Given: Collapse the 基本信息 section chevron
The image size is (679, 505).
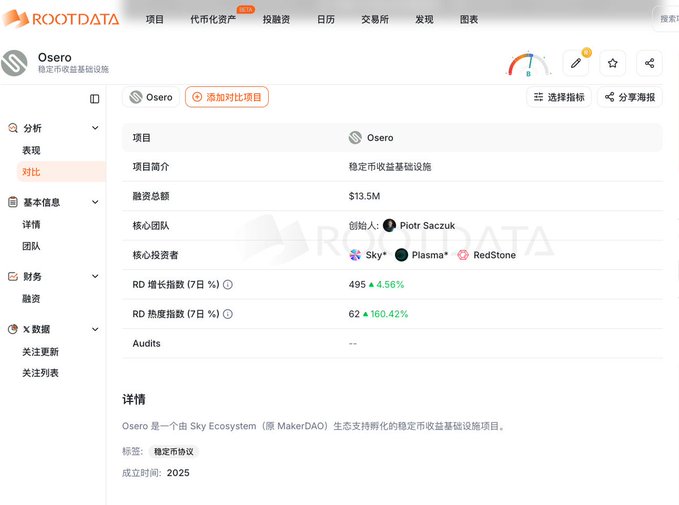Looking at the screenshot, I should coord(95,202).
